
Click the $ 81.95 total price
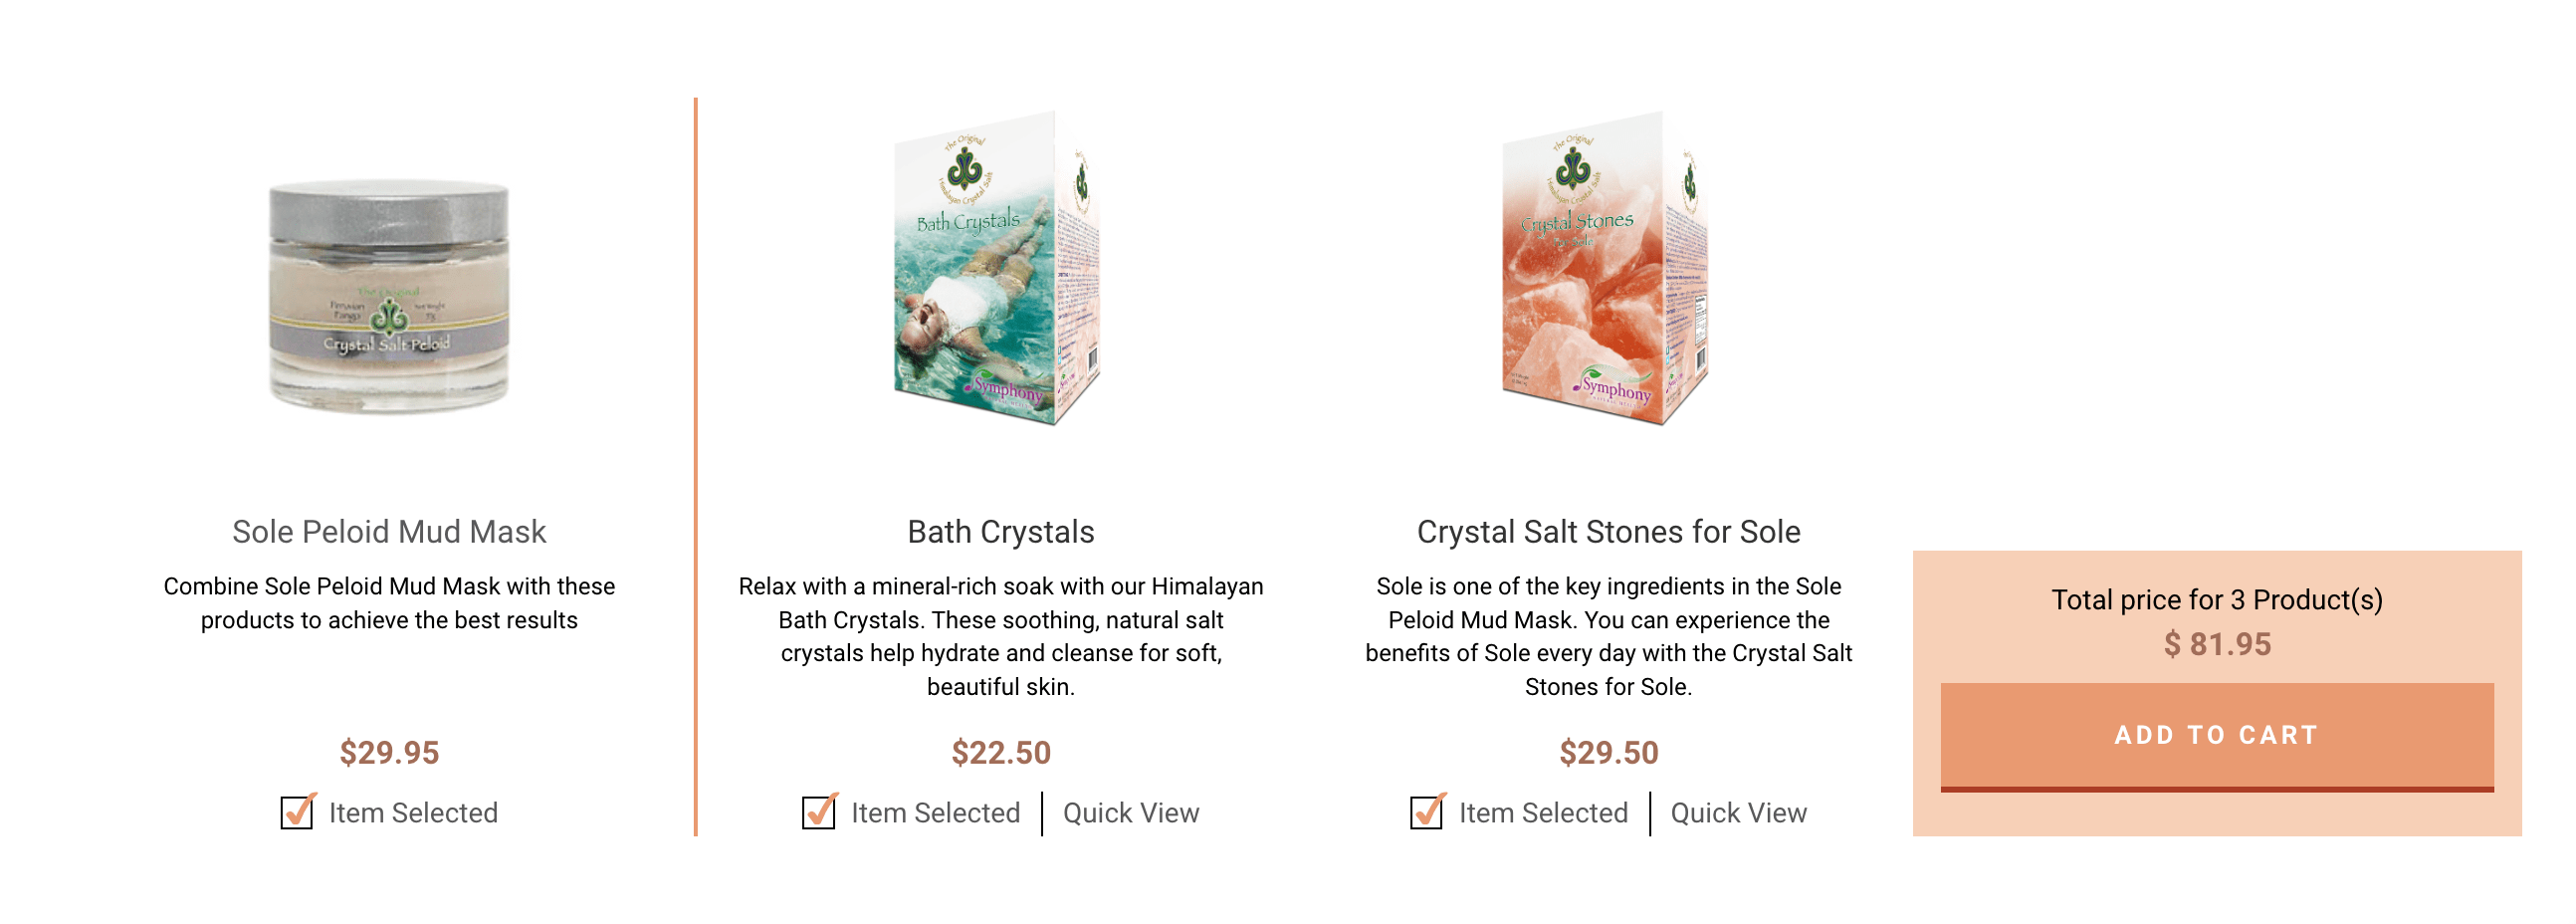tap(2216, 644)
